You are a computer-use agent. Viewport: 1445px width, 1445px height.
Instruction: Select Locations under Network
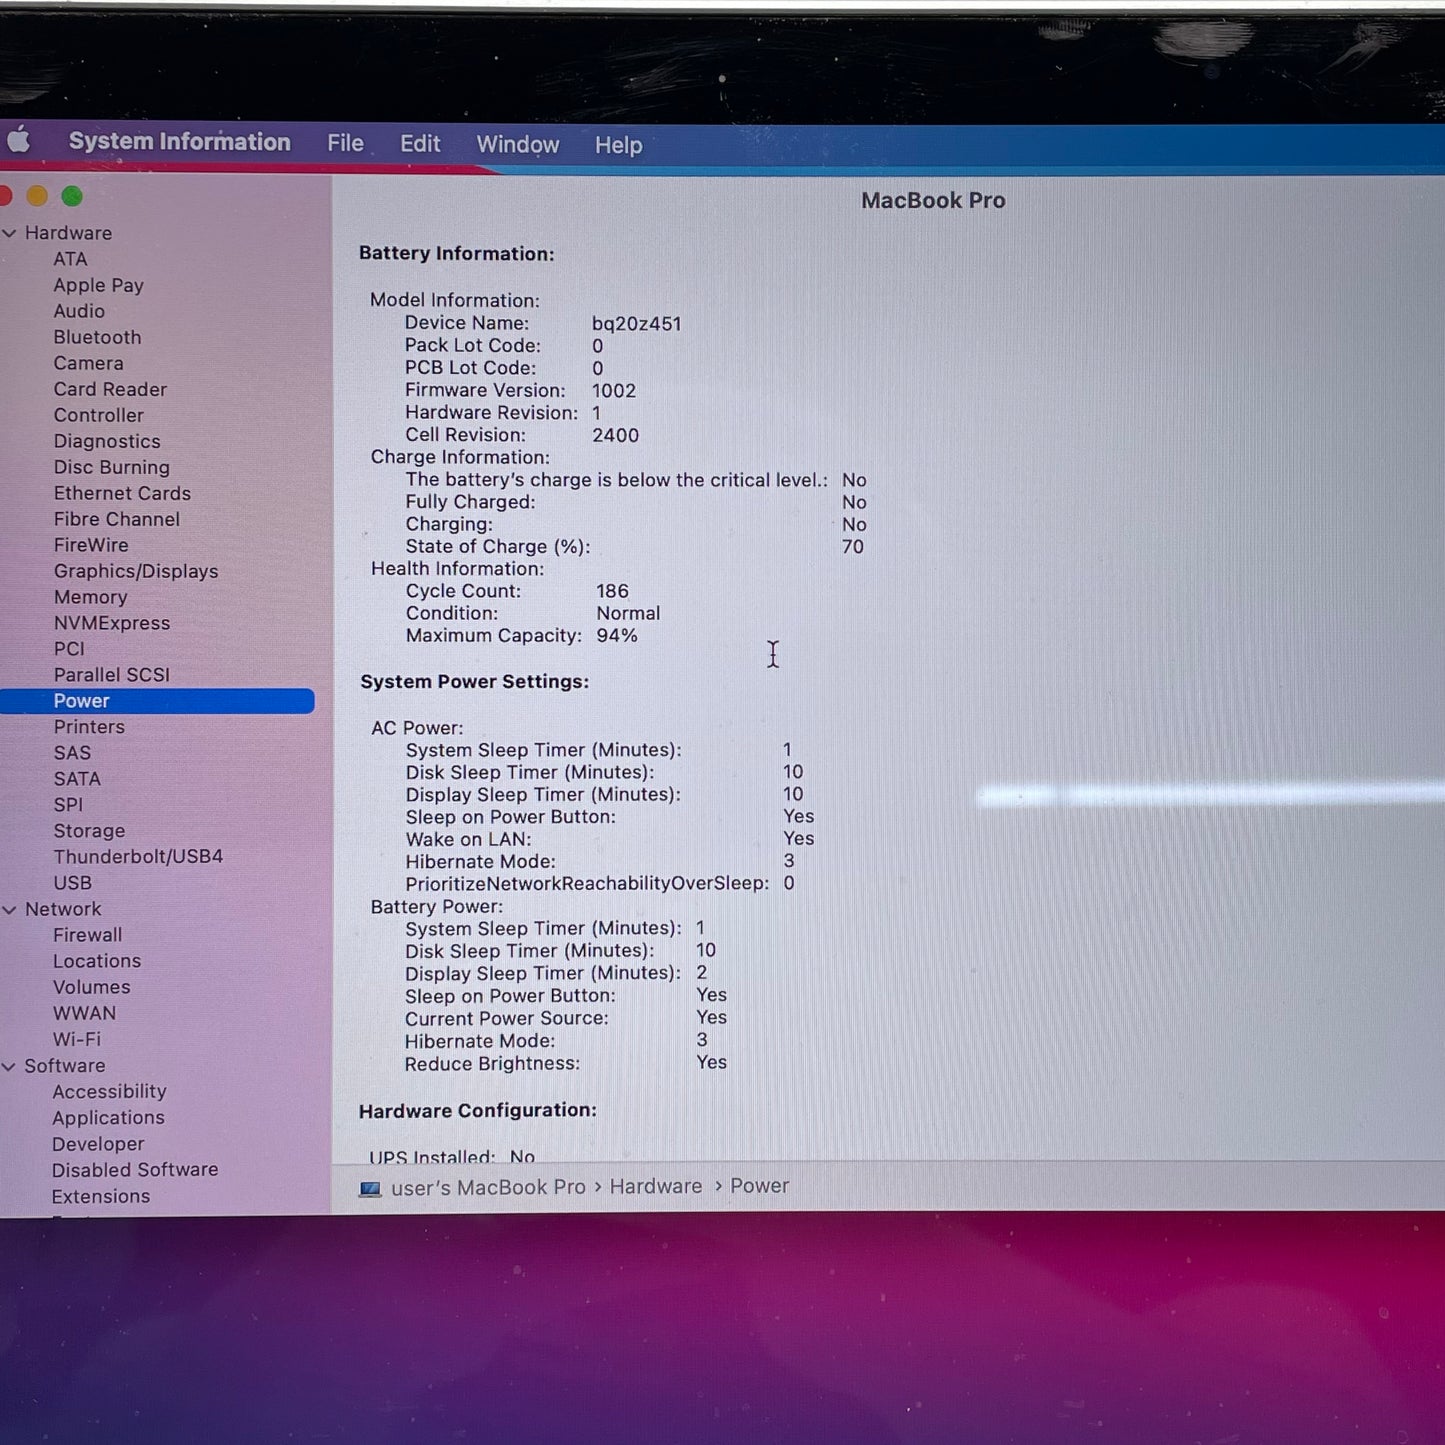(97, 961)
